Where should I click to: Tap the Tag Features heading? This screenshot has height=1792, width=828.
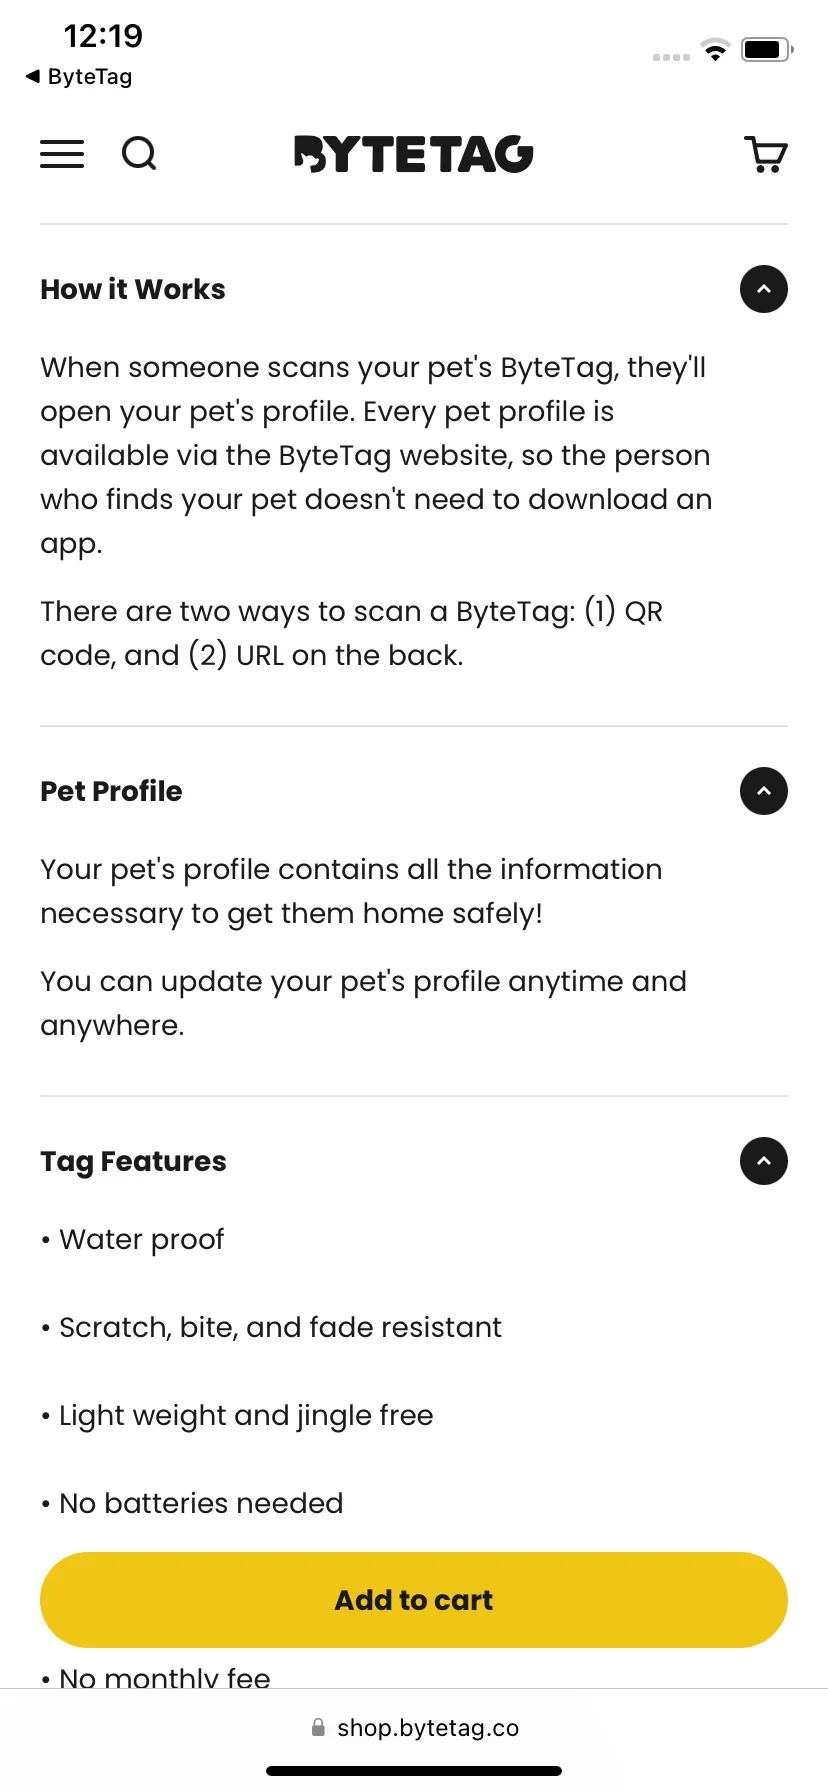tap(133, 1162)
